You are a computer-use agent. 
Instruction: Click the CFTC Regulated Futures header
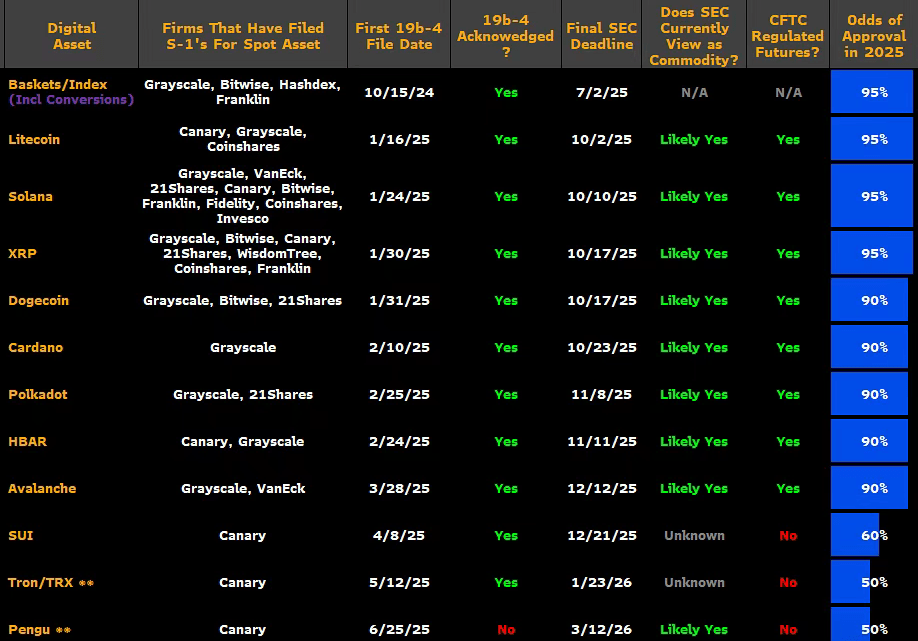point(787,36)
